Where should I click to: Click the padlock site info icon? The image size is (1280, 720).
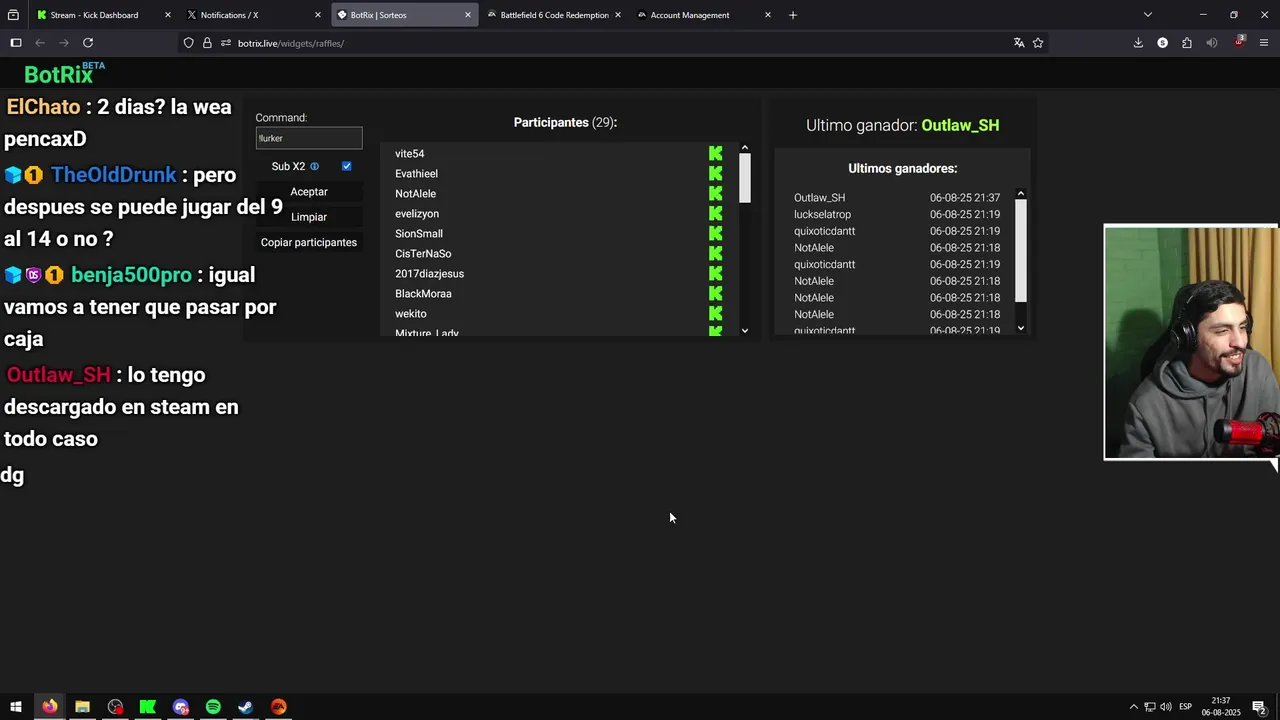coord(207,43)
